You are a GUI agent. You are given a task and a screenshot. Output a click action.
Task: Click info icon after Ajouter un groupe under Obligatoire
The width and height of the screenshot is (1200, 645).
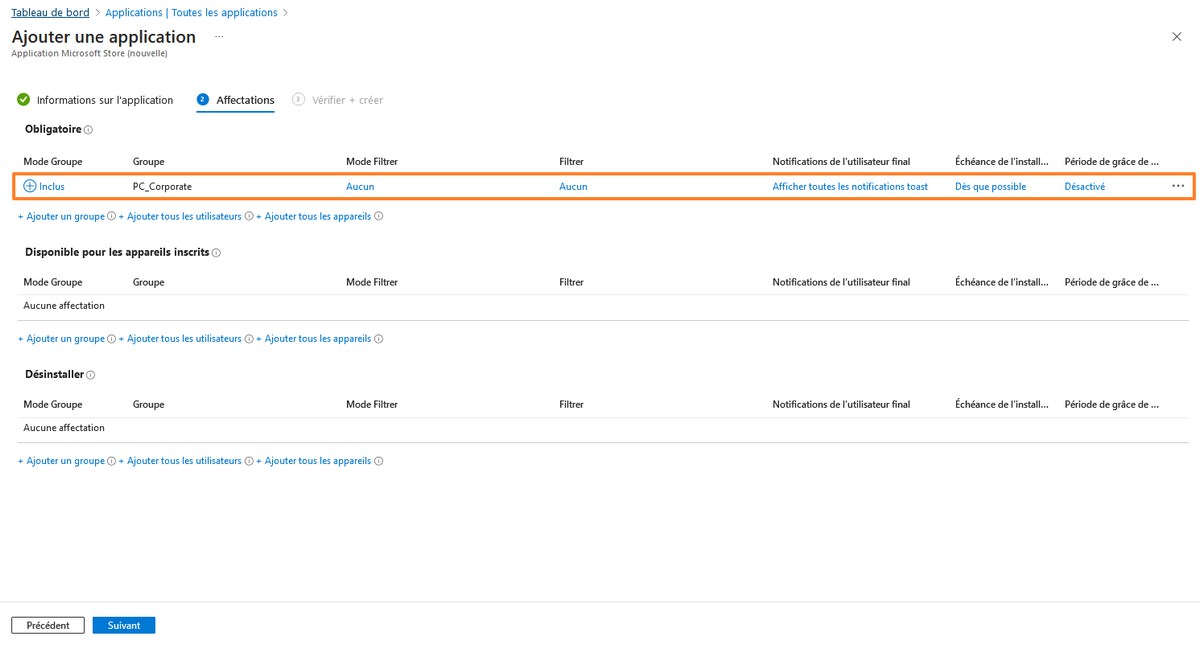point(111,216)
